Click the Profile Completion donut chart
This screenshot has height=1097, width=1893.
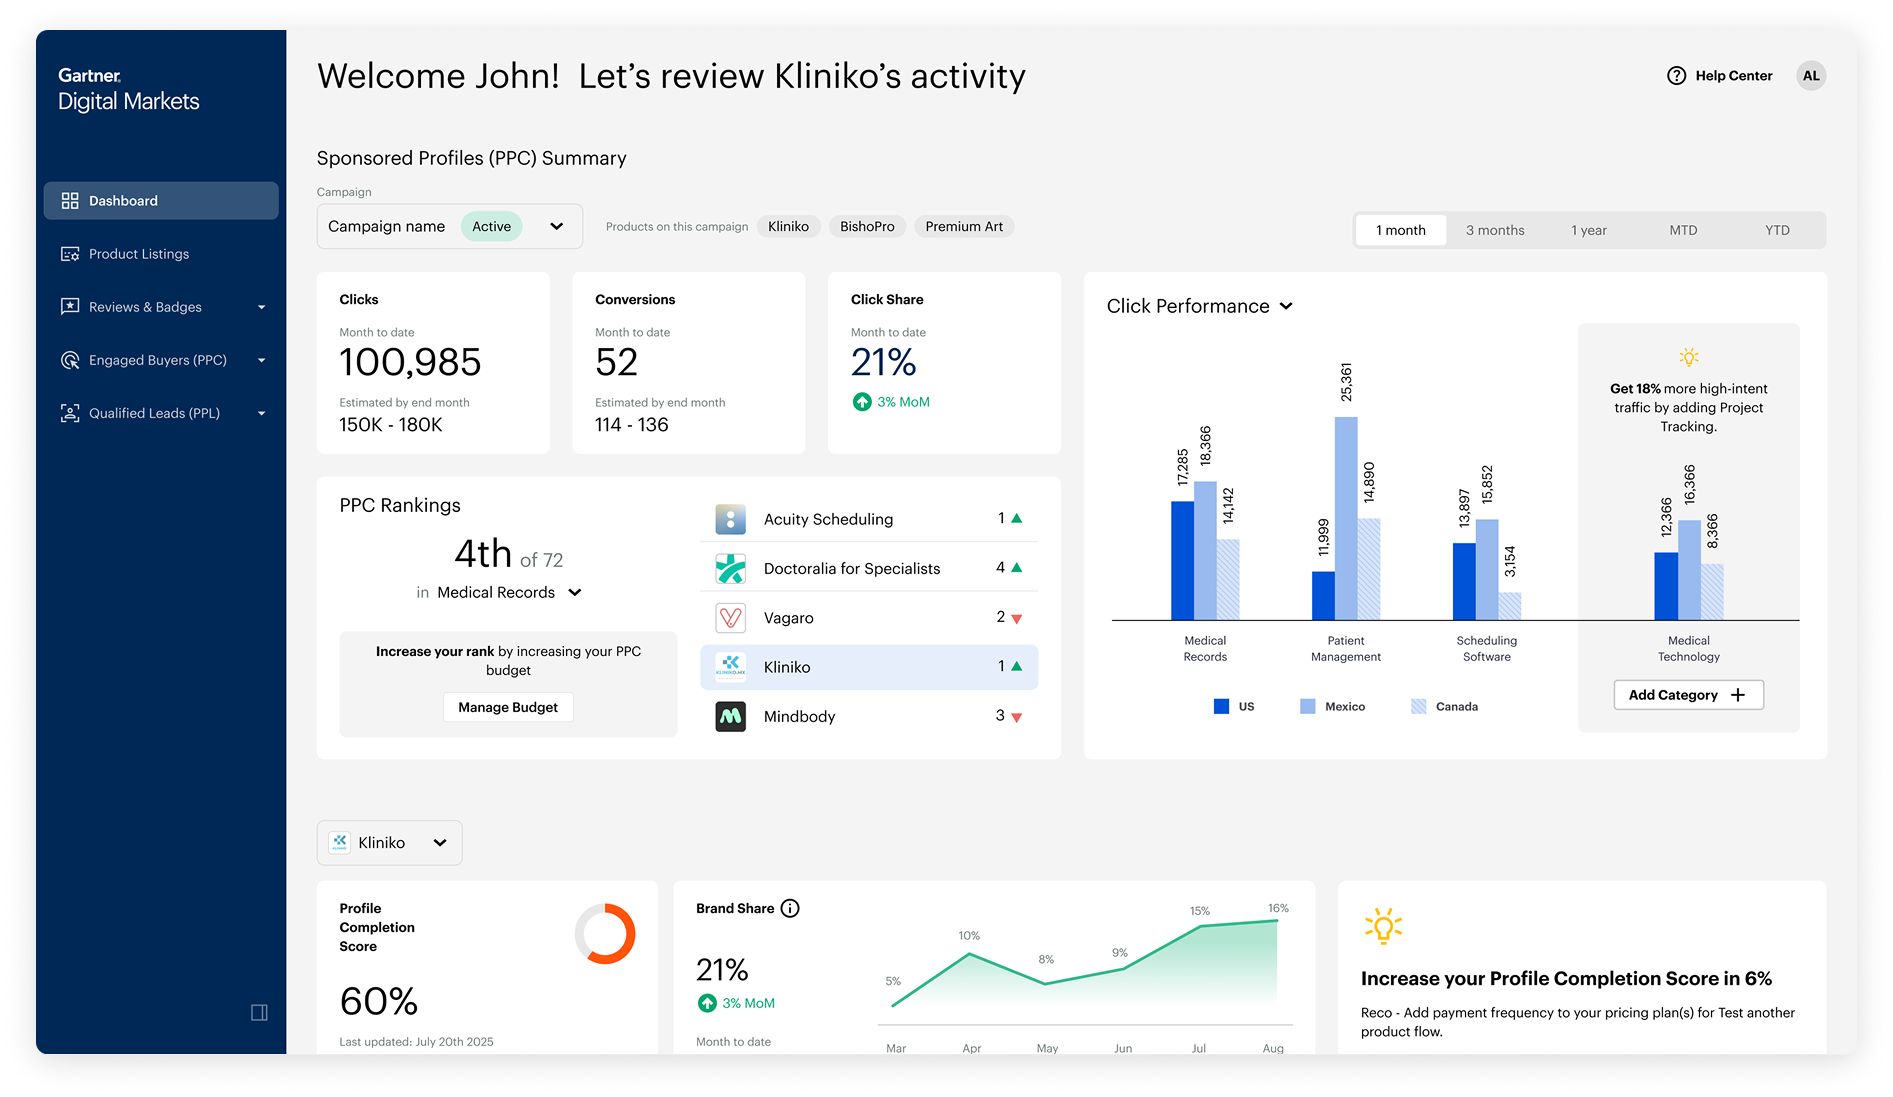point(605,934)
